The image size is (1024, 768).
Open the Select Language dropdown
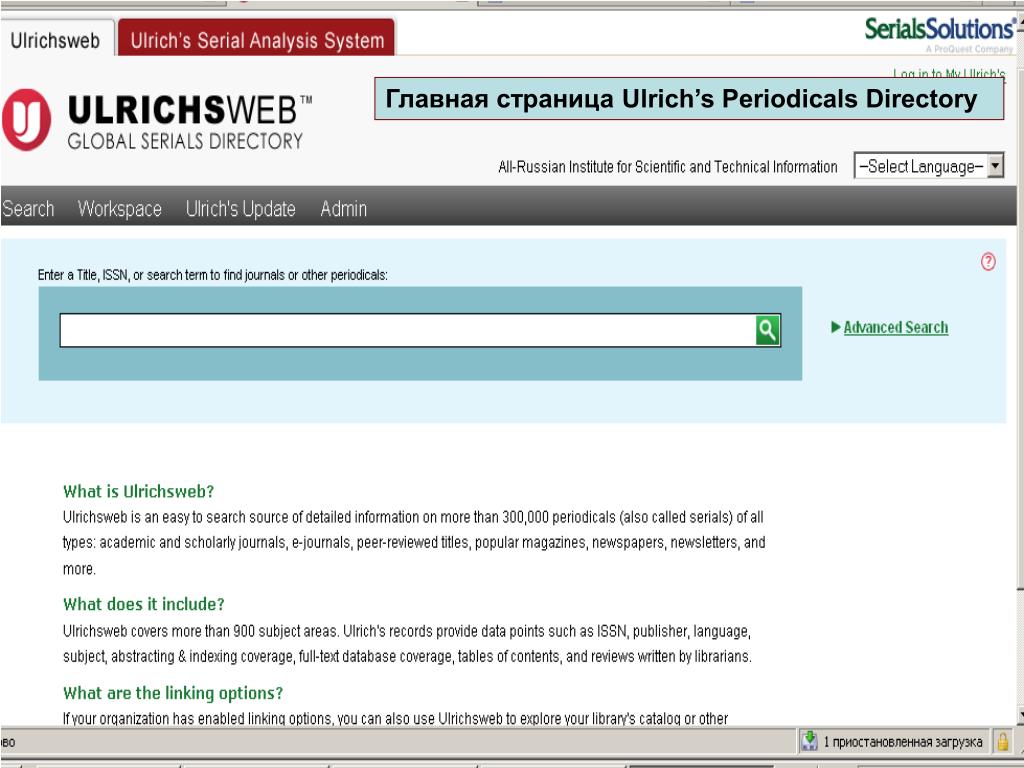[x=928, y=166]
